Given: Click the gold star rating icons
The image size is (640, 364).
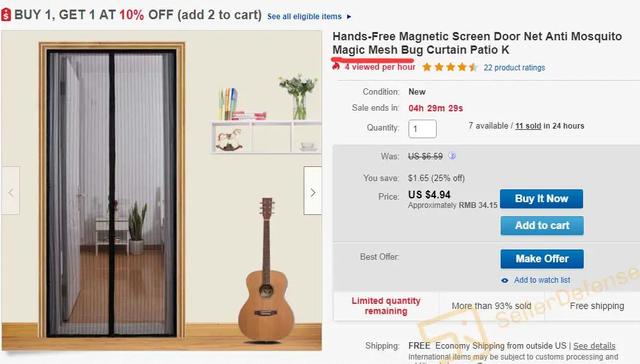Looking at the screenshot, I should 450,67.
